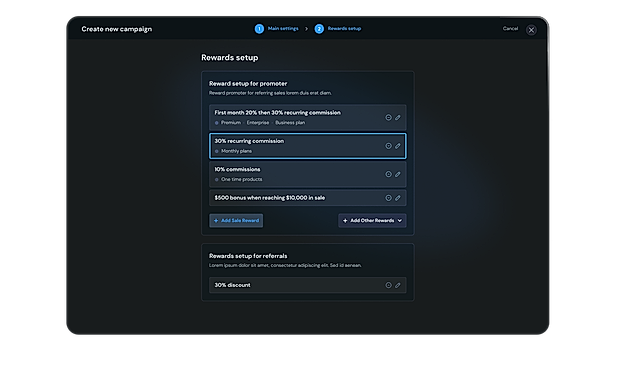The image size is (619, 368).
Task: Edit the $500 bonus reward
Action: (398, 198)
